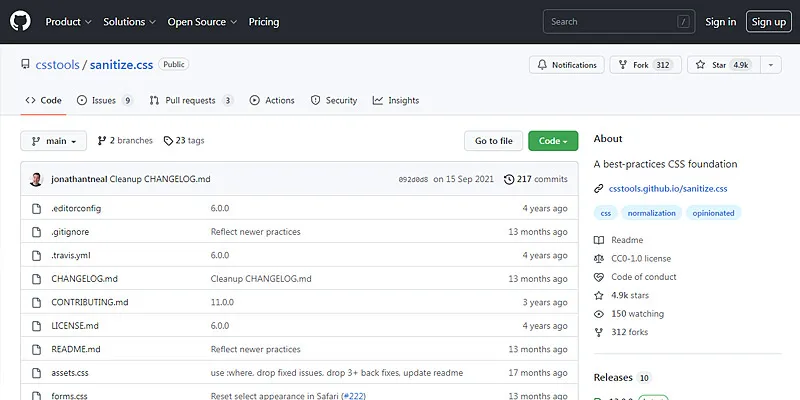Click the GitHub logo icon
This screenshot has width=800, height=400.
[x=21, y=21]
